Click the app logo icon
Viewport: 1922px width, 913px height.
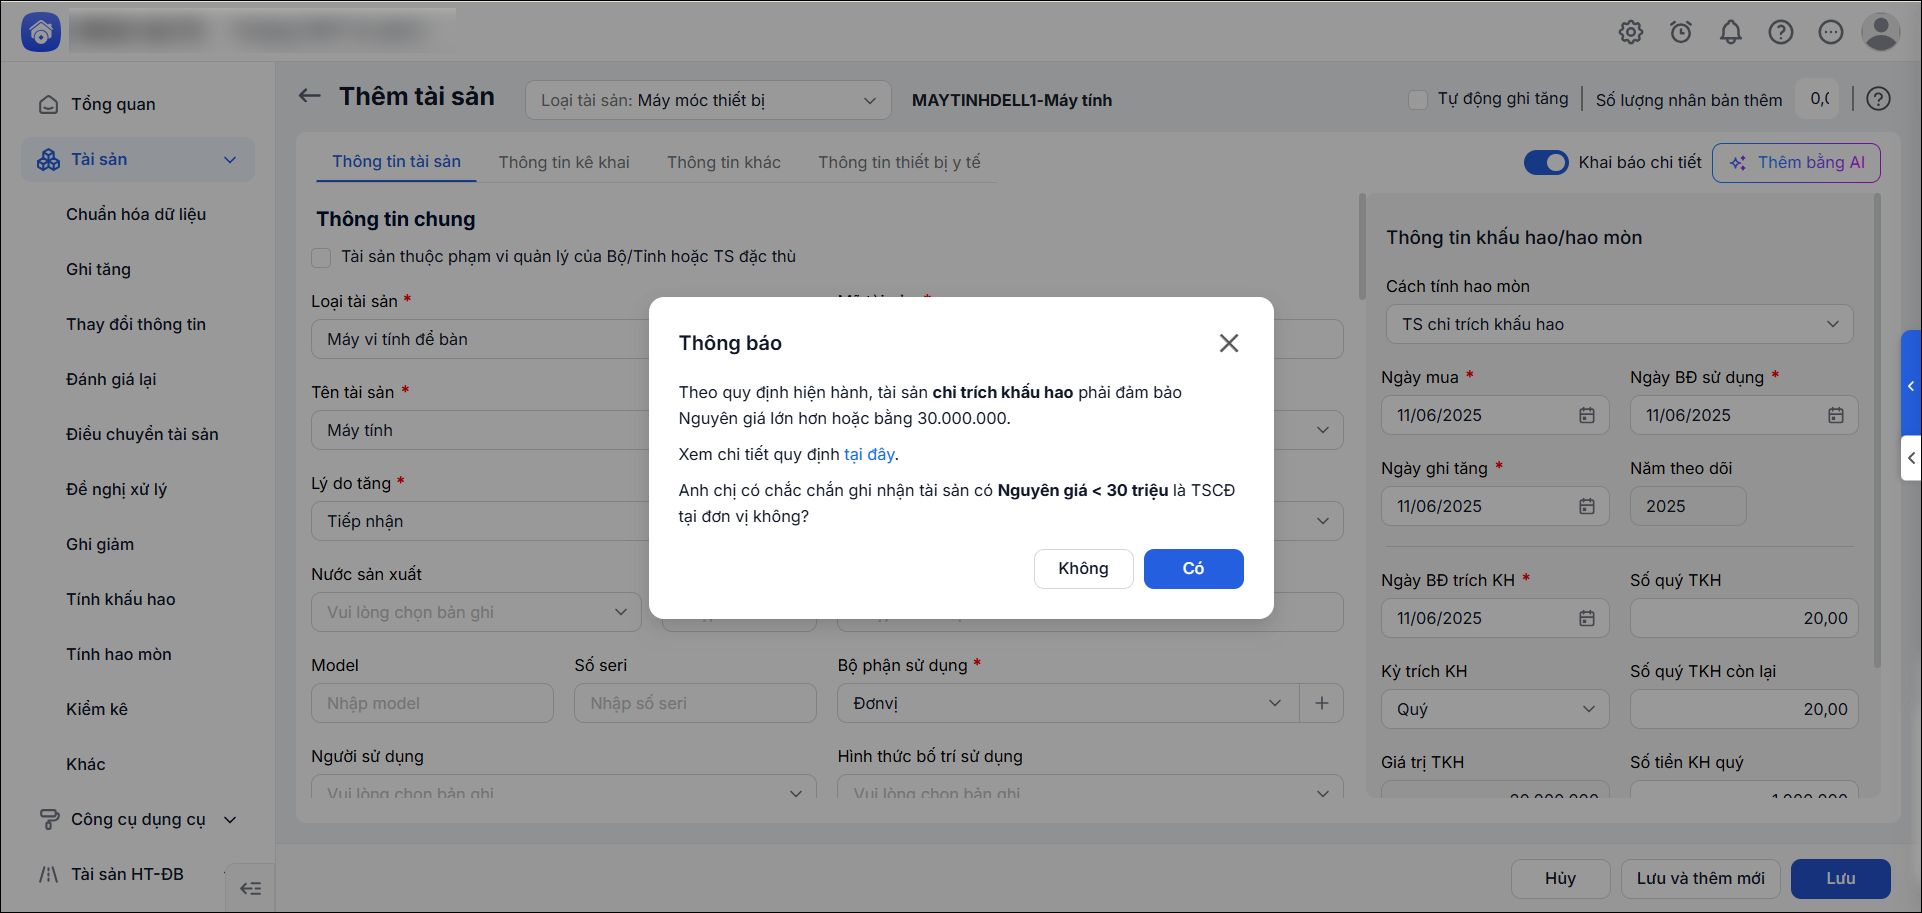pyautogui.click(x=41, y=32)
